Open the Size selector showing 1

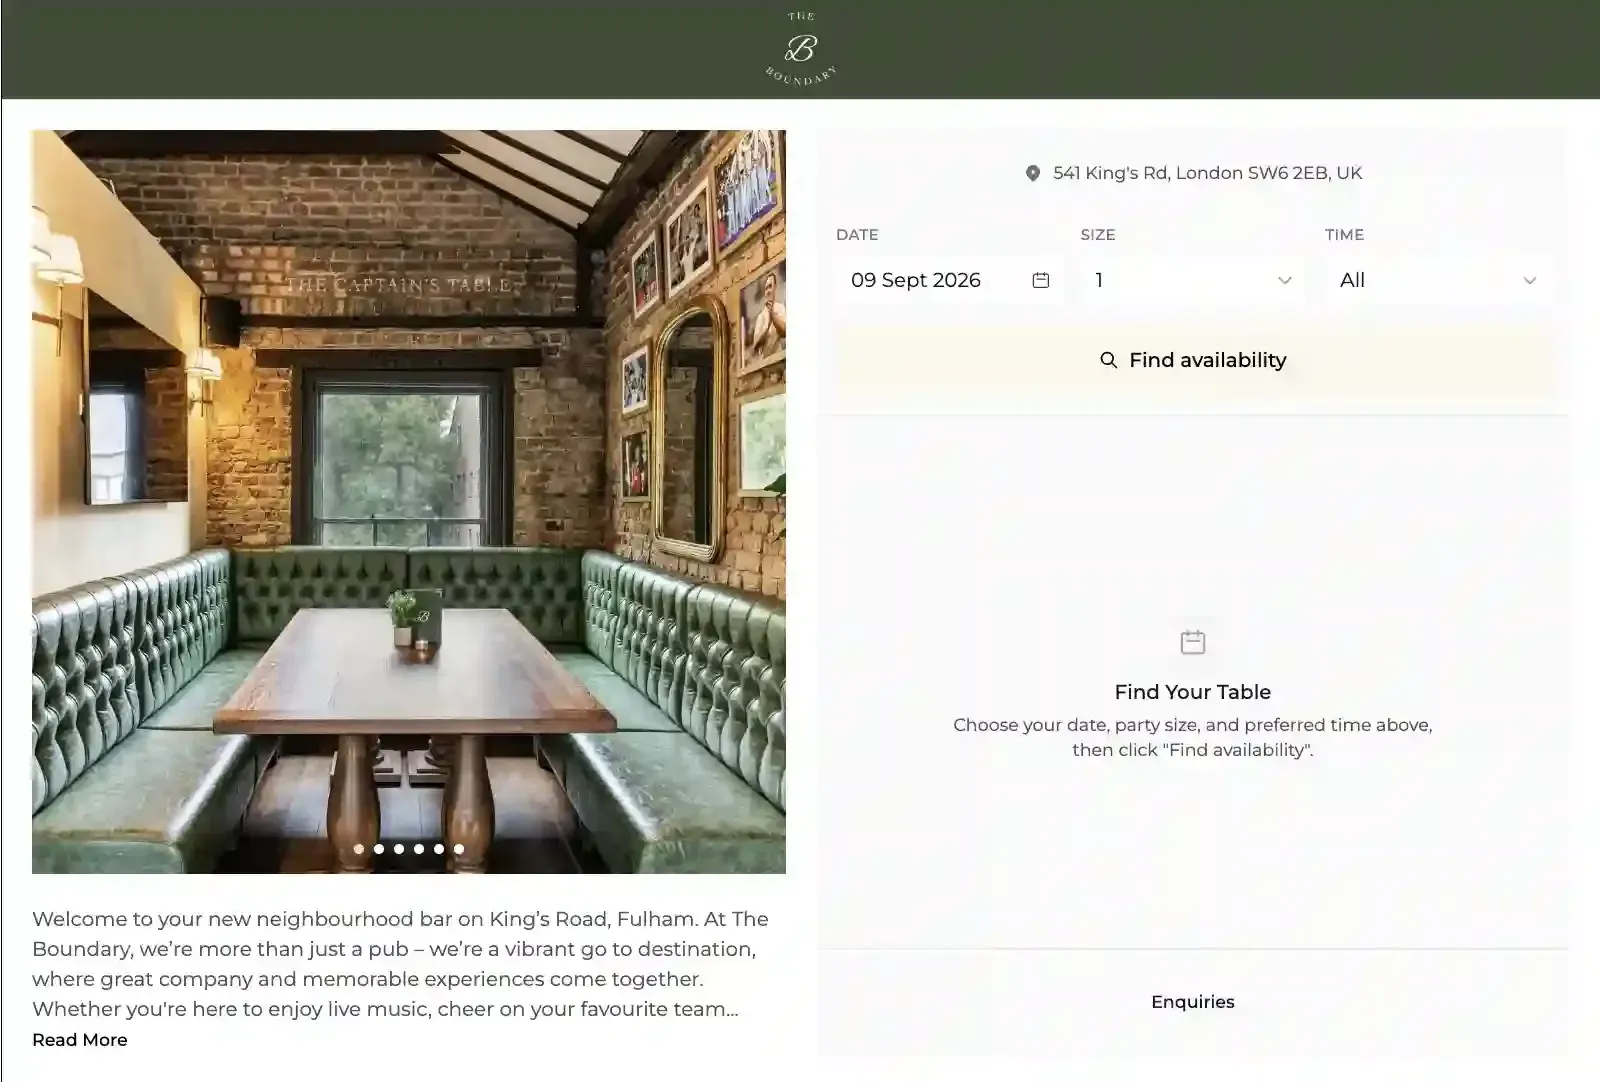point(1193,280)
